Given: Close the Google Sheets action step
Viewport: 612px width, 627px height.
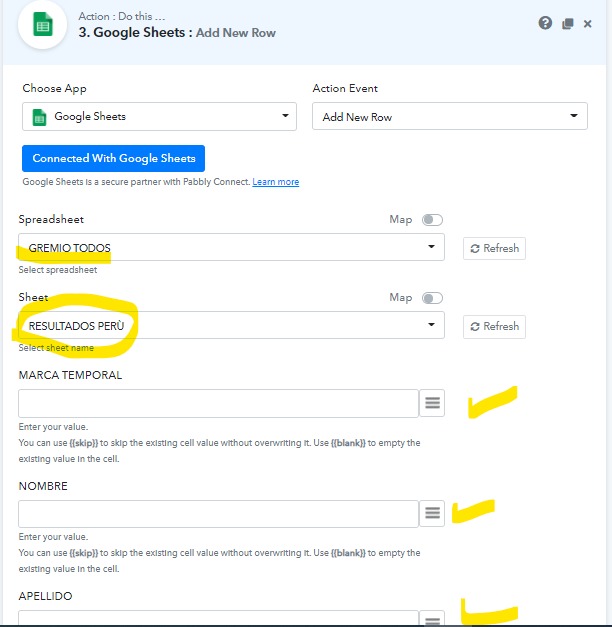Looking at the screenshot, I should coord(588,24).
